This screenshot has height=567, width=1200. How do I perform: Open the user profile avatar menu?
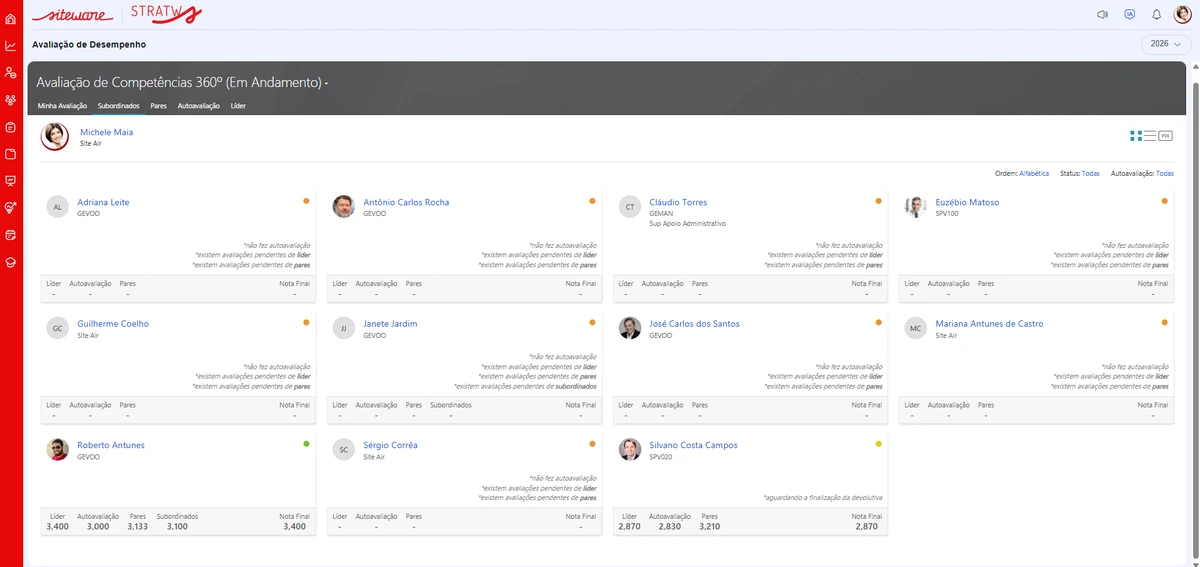coord(1182,15)
